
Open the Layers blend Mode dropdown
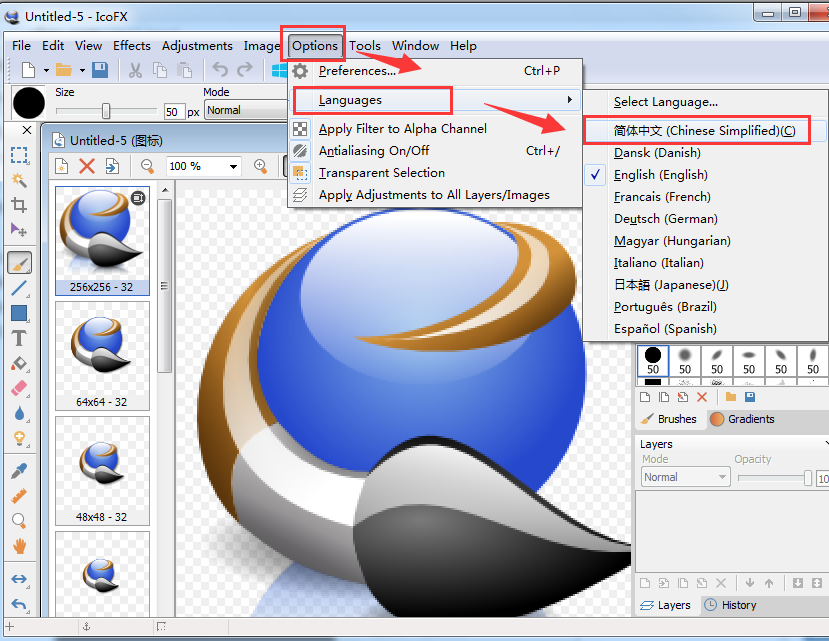[x=685, y=478]
